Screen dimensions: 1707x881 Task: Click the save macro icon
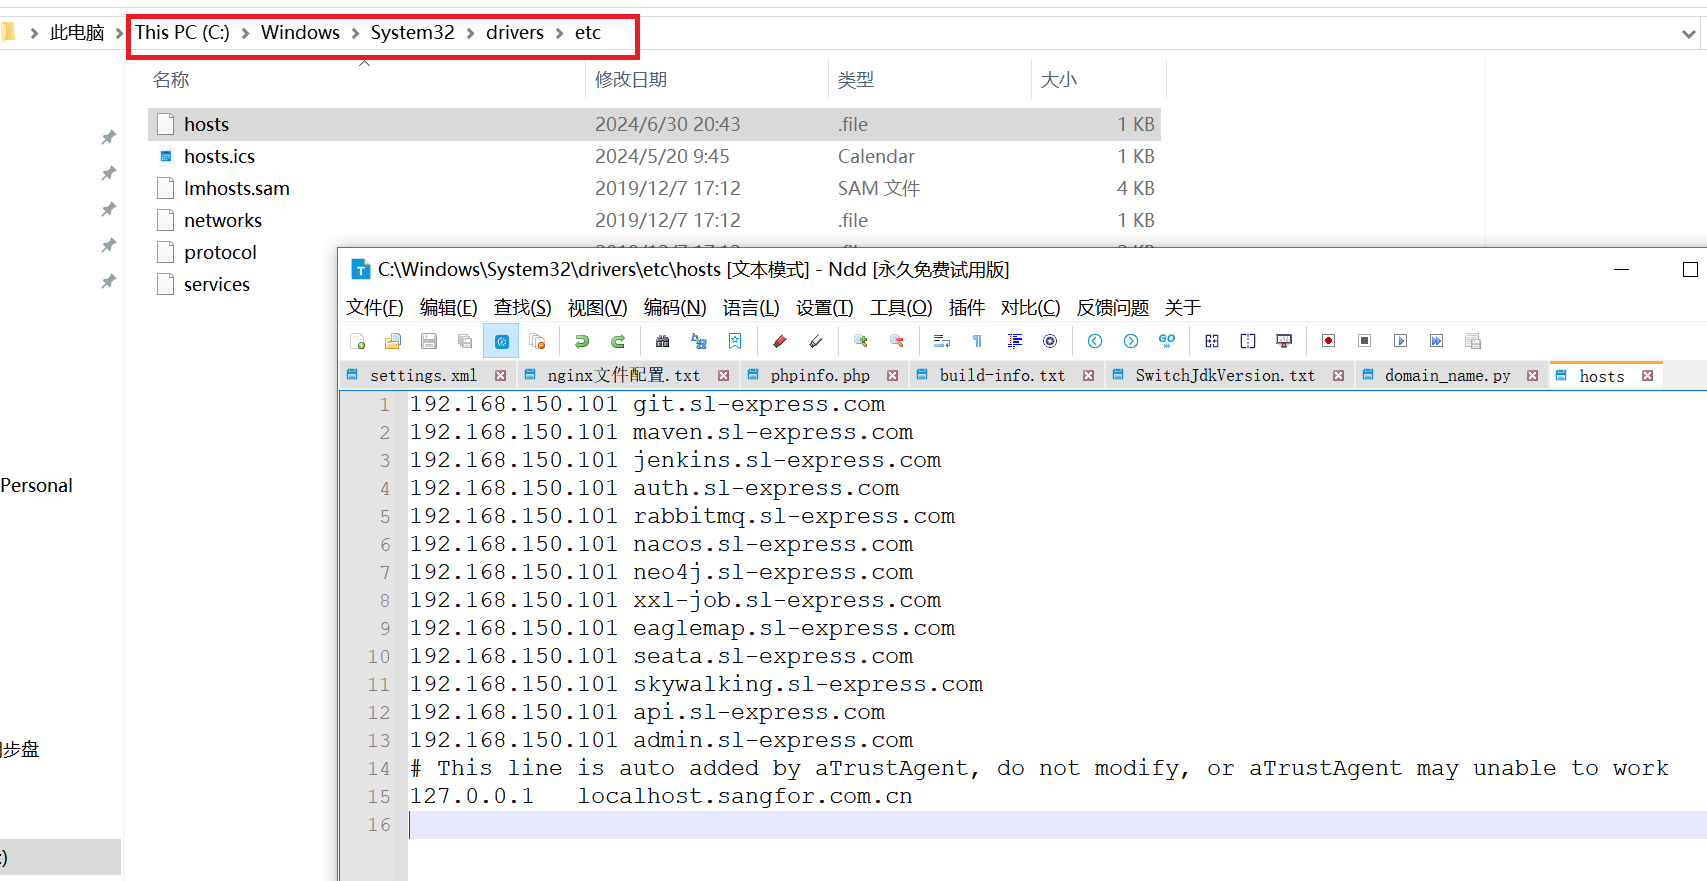(1473, 341)
